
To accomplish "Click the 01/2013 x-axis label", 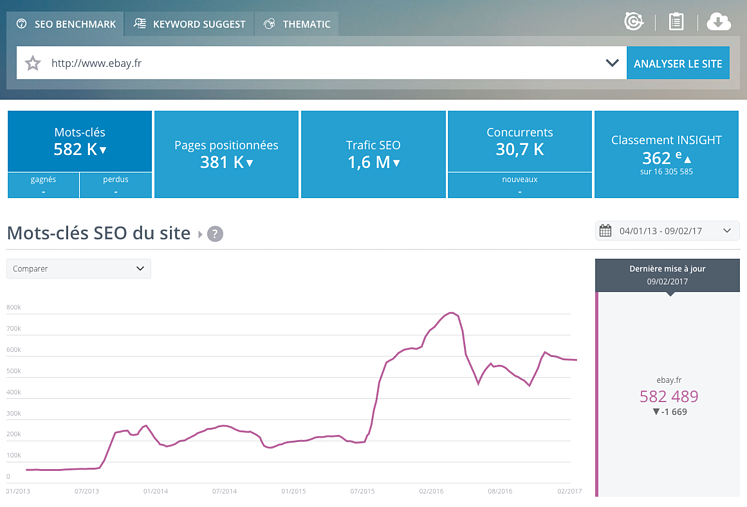I will pyautogui.click(x=18, y=491).
